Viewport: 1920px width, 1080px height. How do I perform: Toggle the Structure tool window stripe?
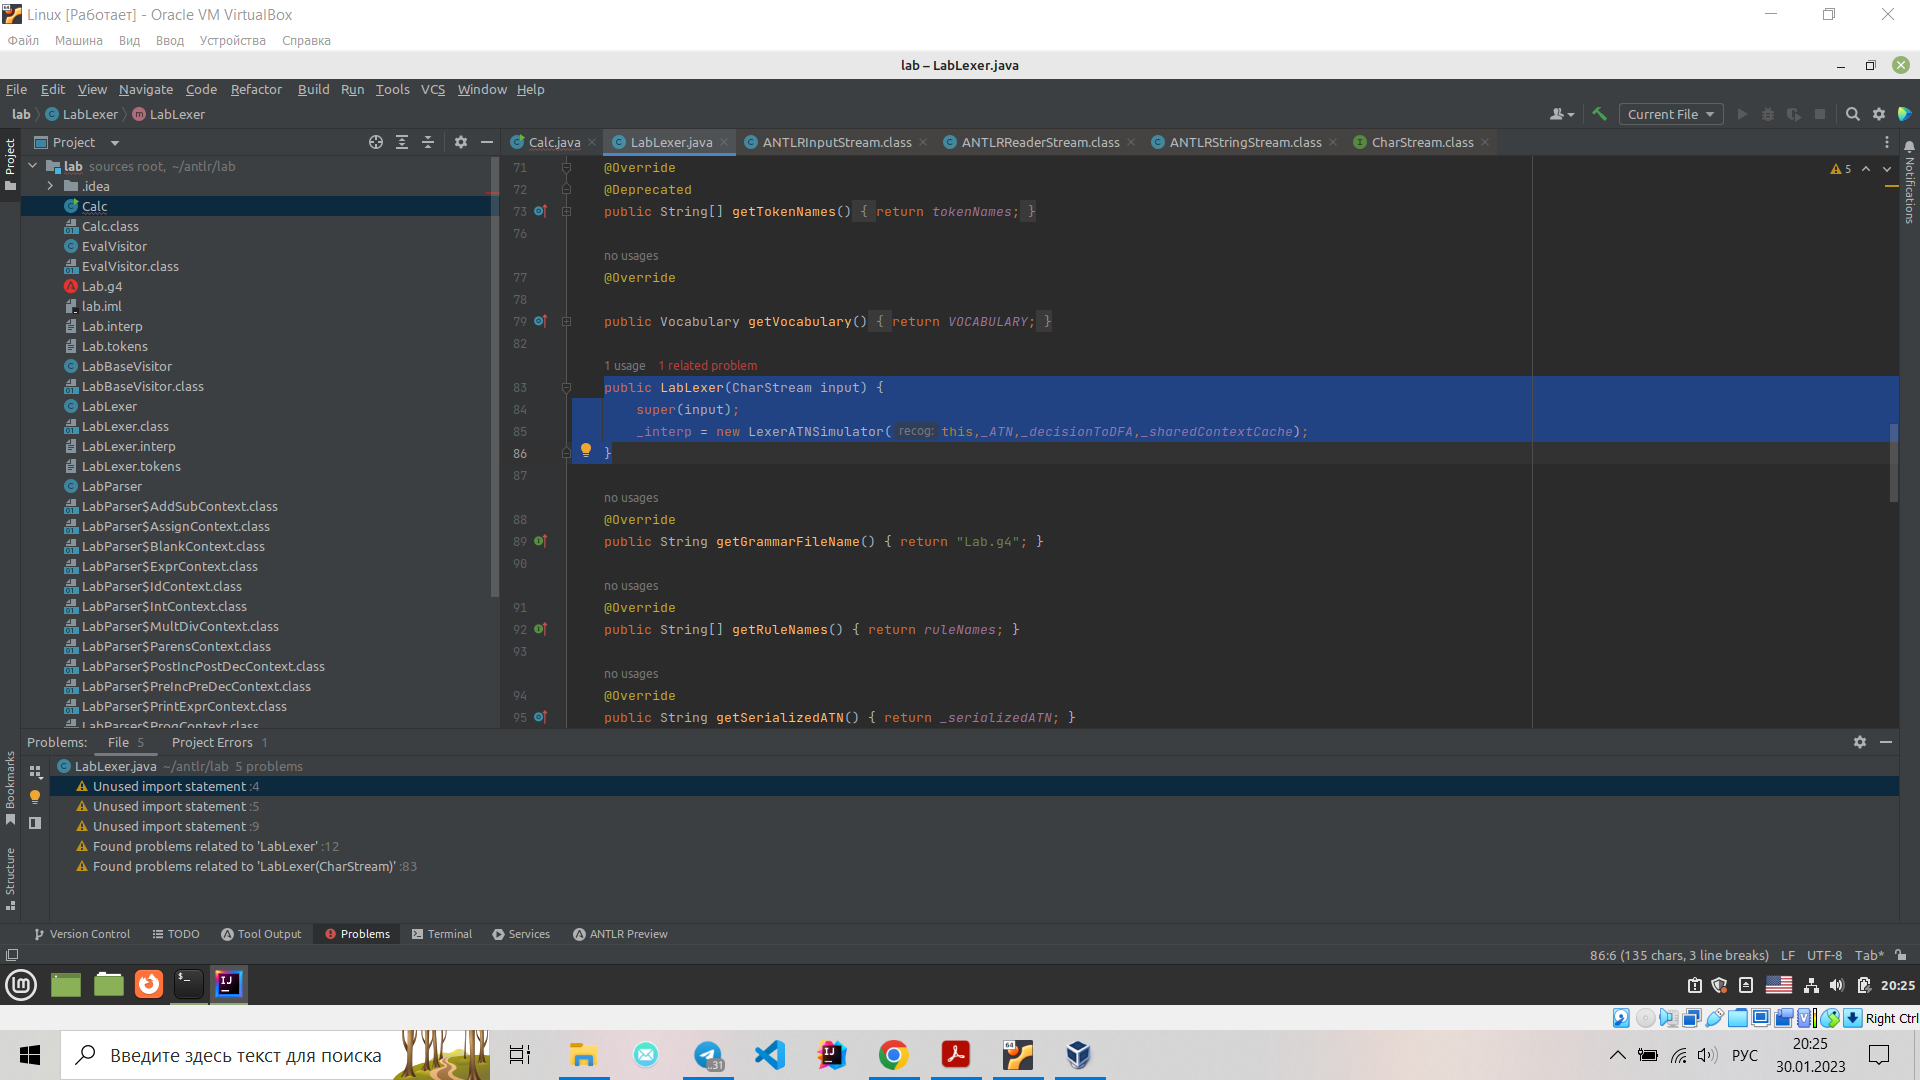[x=10, y=879]
